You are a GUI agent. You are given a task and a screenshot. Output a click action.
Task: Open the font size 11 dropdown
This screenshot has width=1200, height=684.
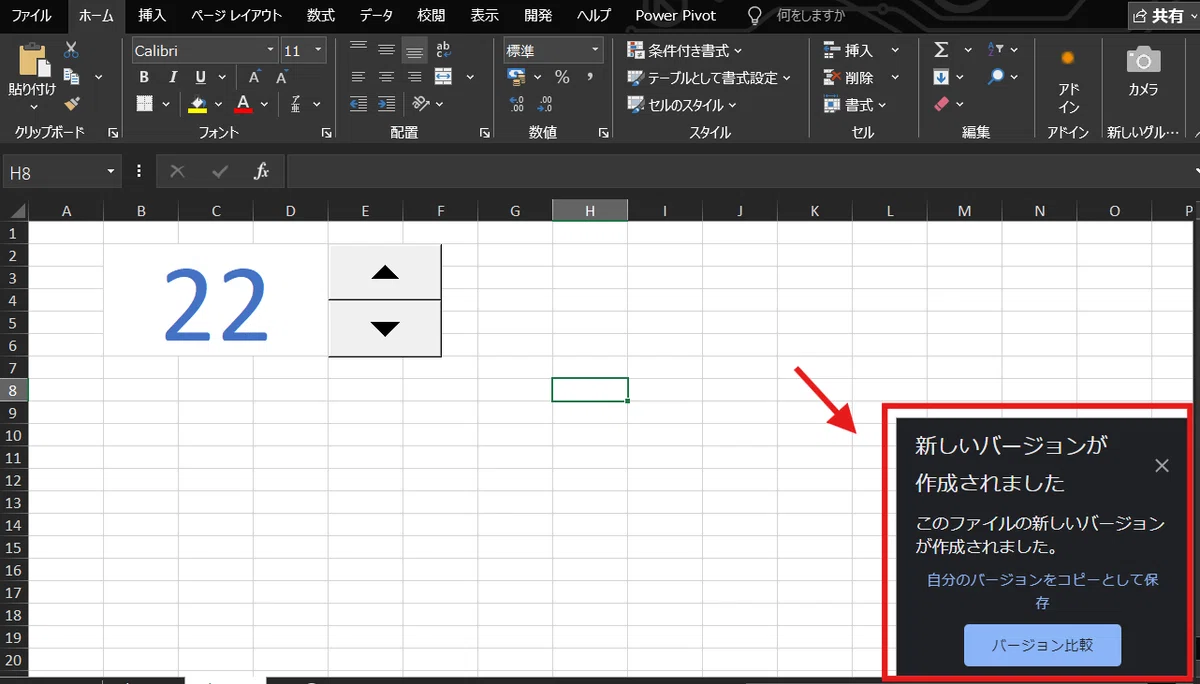click(x=318, y=50)
